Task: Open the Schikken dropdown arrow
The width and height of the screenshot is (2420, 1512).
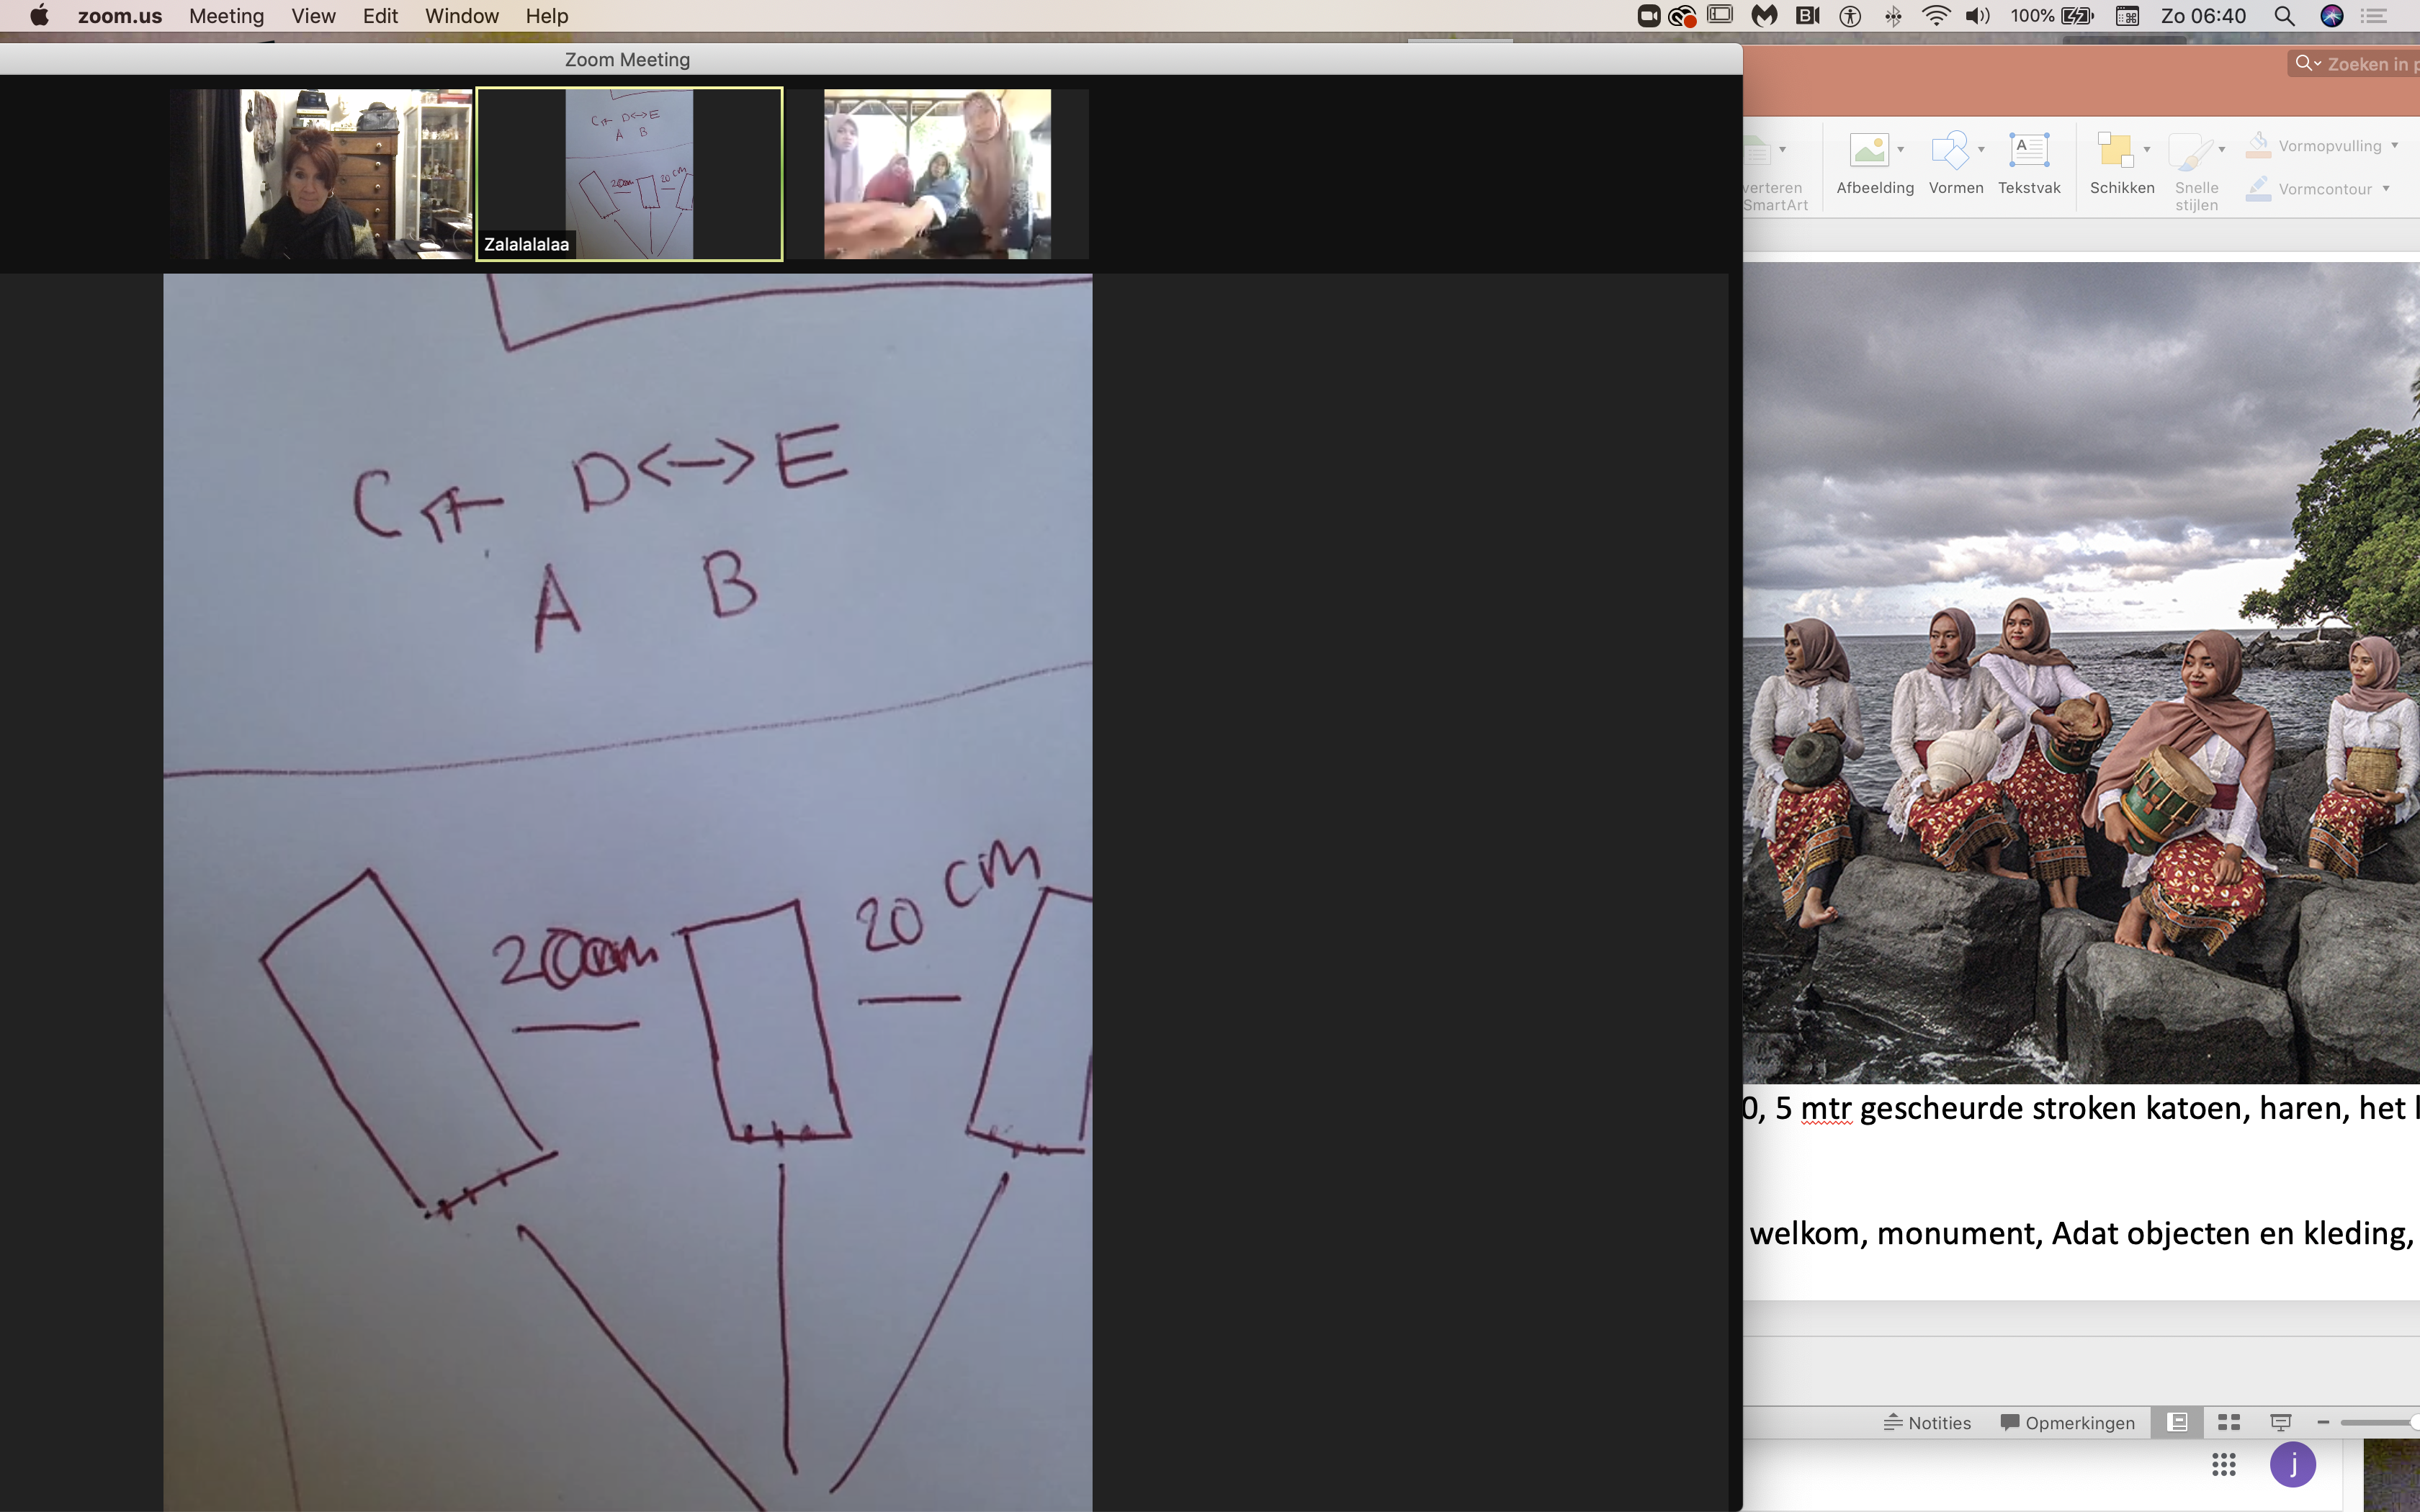Action: coord(2147,150)
